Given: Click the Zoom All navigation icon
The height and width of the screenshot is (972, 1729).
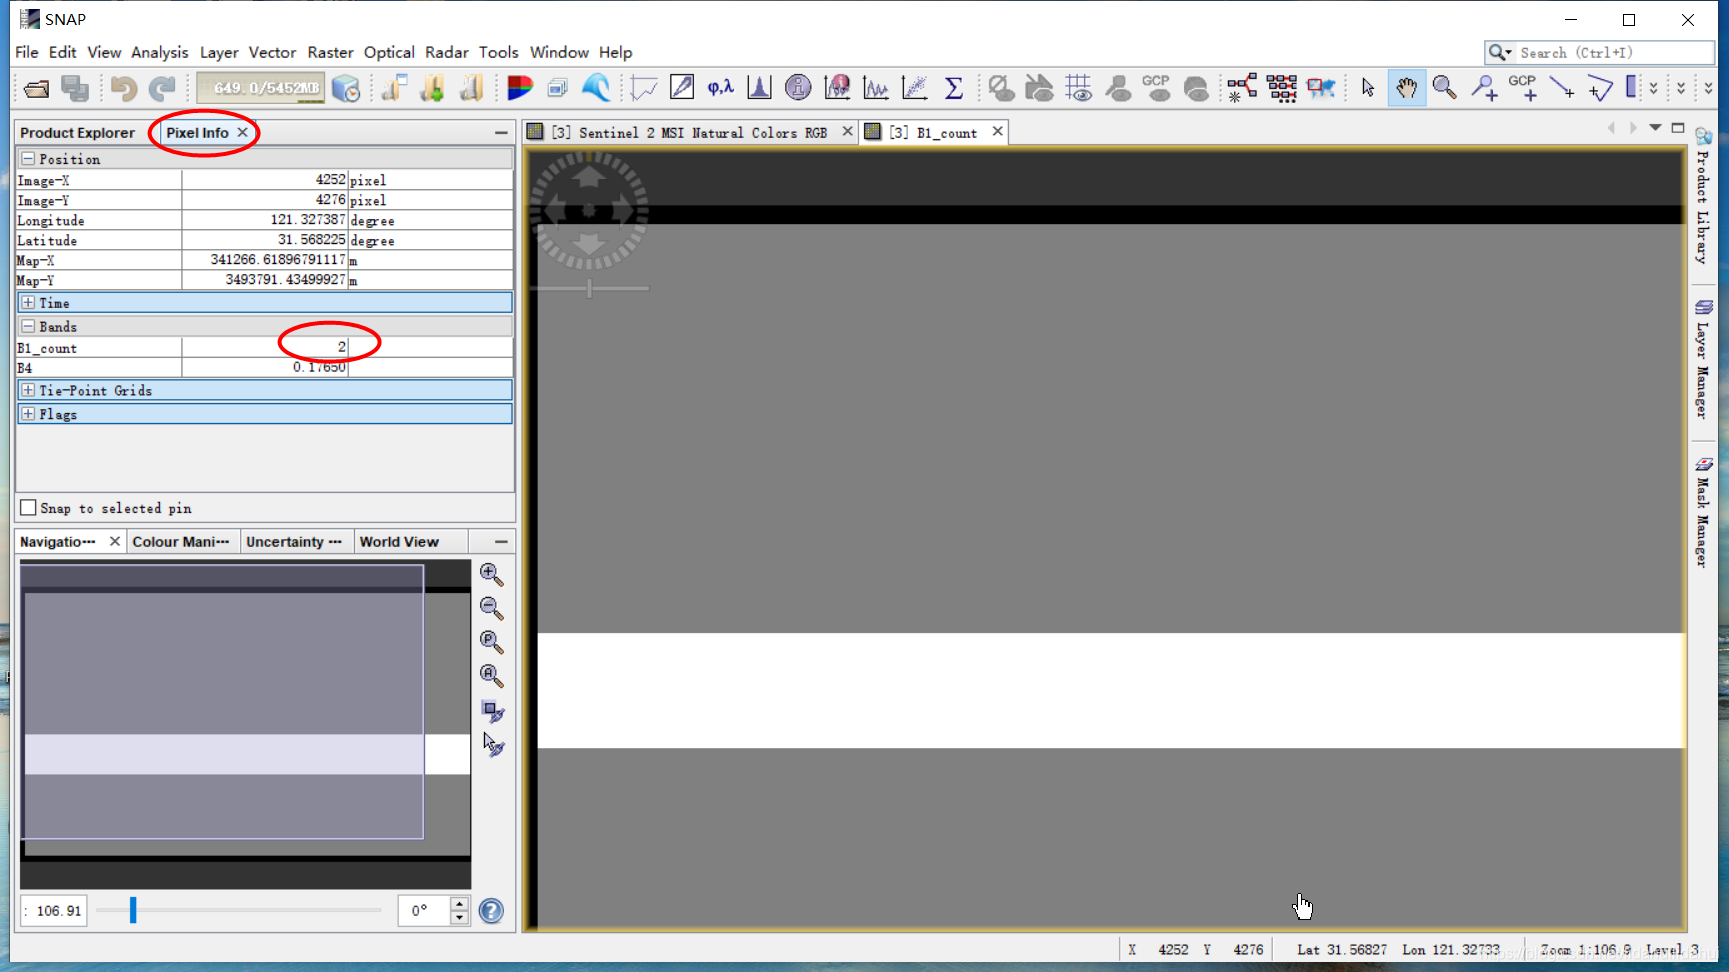Looking at the screenshot, I should point(491,676).
